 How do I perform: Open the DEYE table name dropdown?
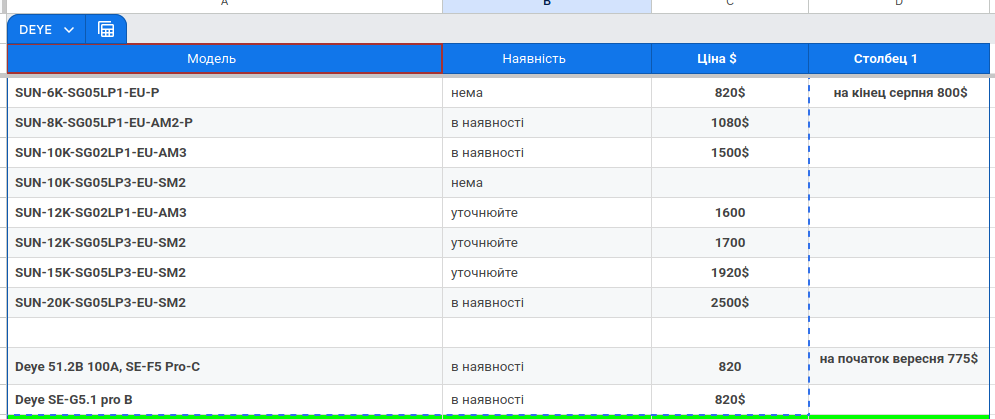pyautogui.click(x=46, y=30)
